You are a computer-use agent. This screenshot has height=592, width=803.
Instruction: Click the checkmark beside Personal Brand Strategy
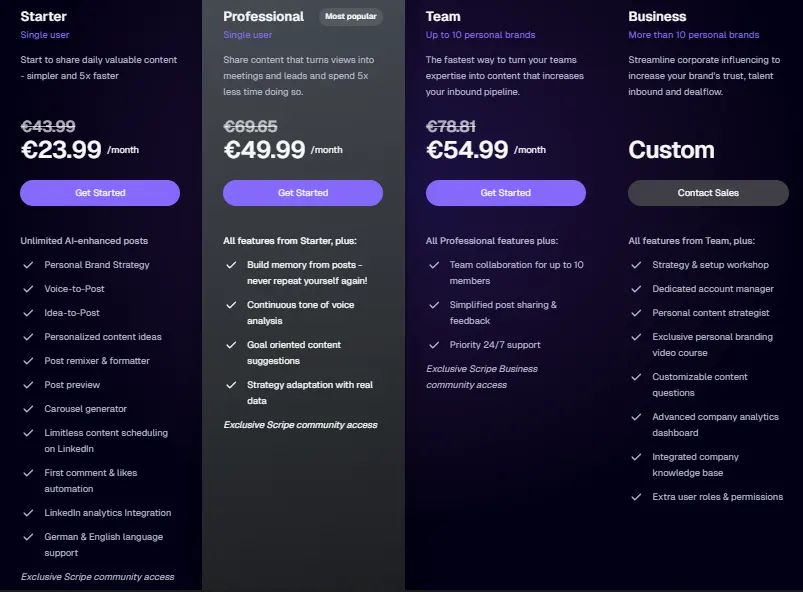[29, 265]
